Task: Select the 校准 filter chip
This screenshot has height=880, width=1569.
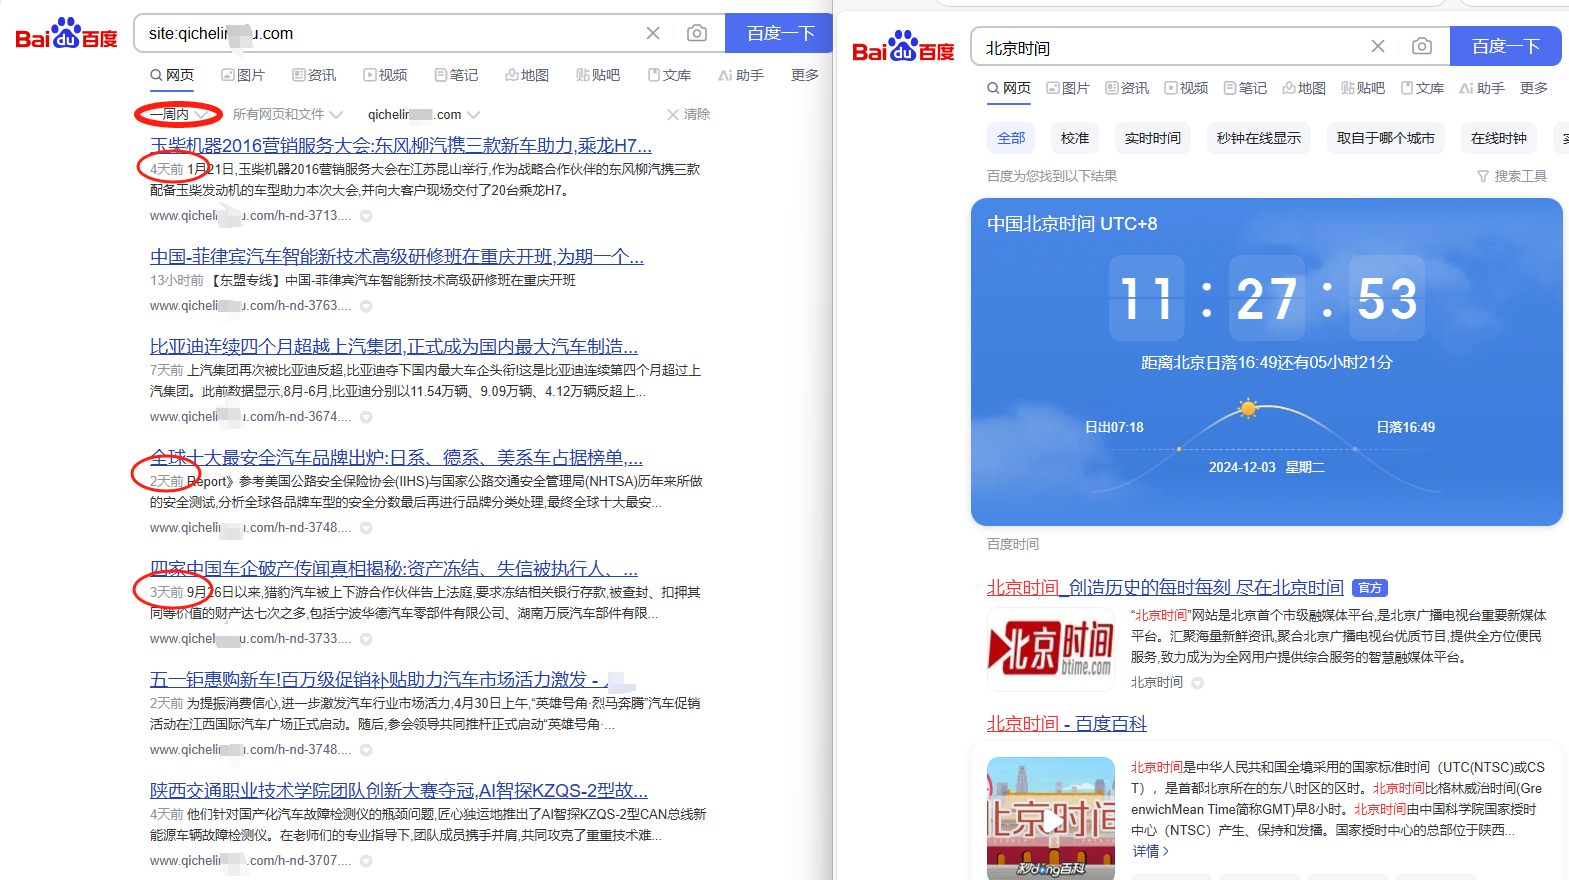Action: pyautogui.click(x=1075, y=138)
